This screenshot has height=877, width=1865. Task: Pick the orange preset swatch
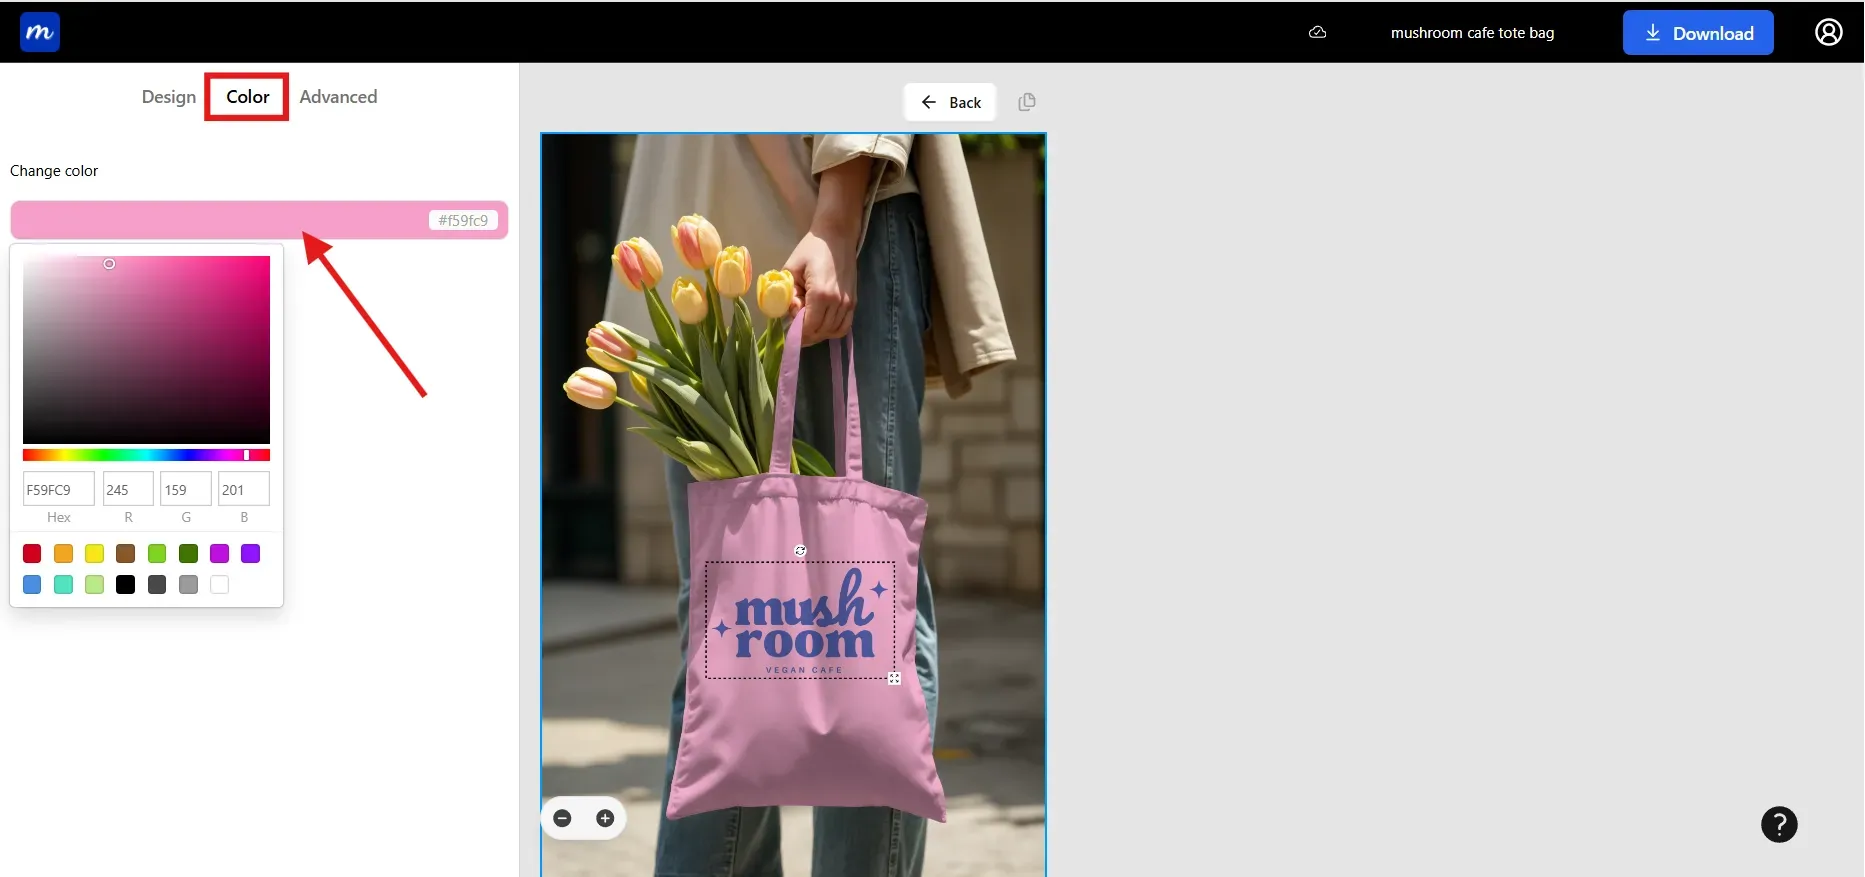63,553
